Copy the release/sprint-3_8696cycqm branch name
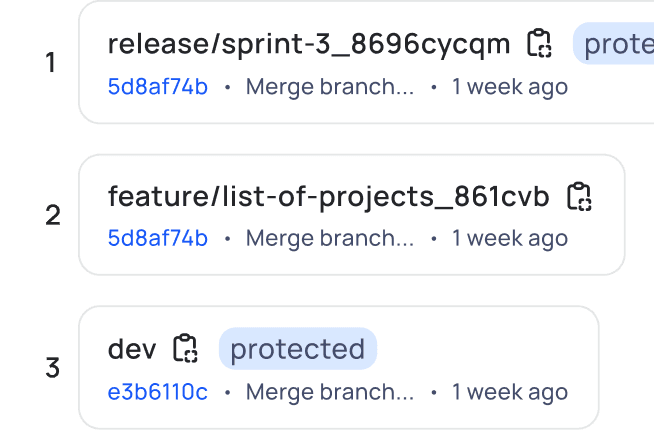The image size is (654, 430). [x=539, y=43]
